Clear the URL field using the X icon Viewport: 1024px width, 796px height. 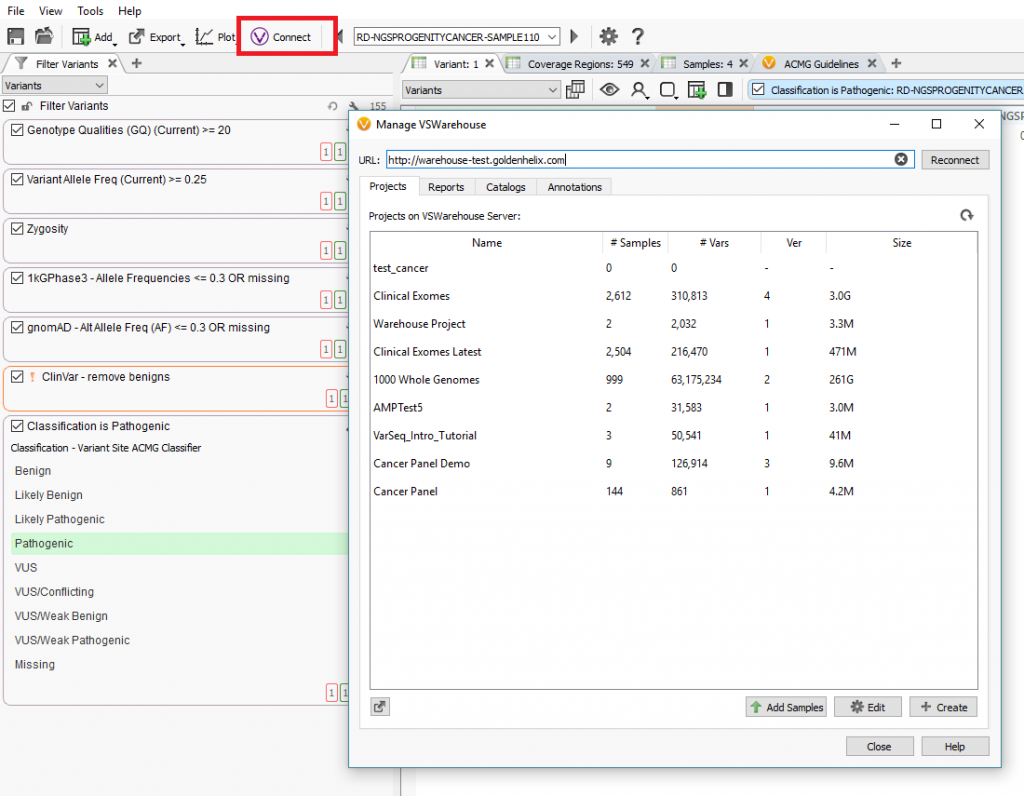(901, 158)
